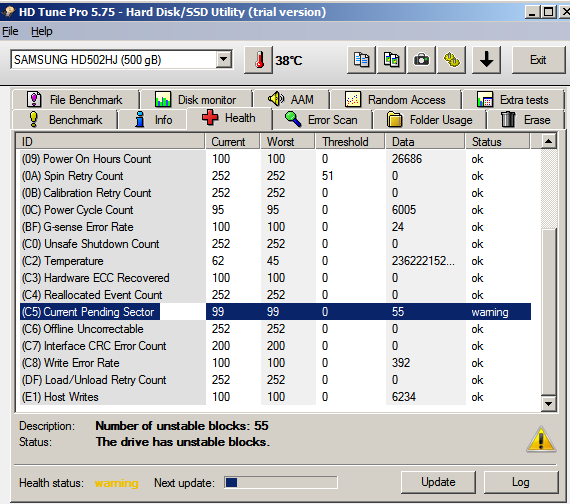Select the (C8) Write Error Rate row
570x504 pixels.
coord(275,363)
